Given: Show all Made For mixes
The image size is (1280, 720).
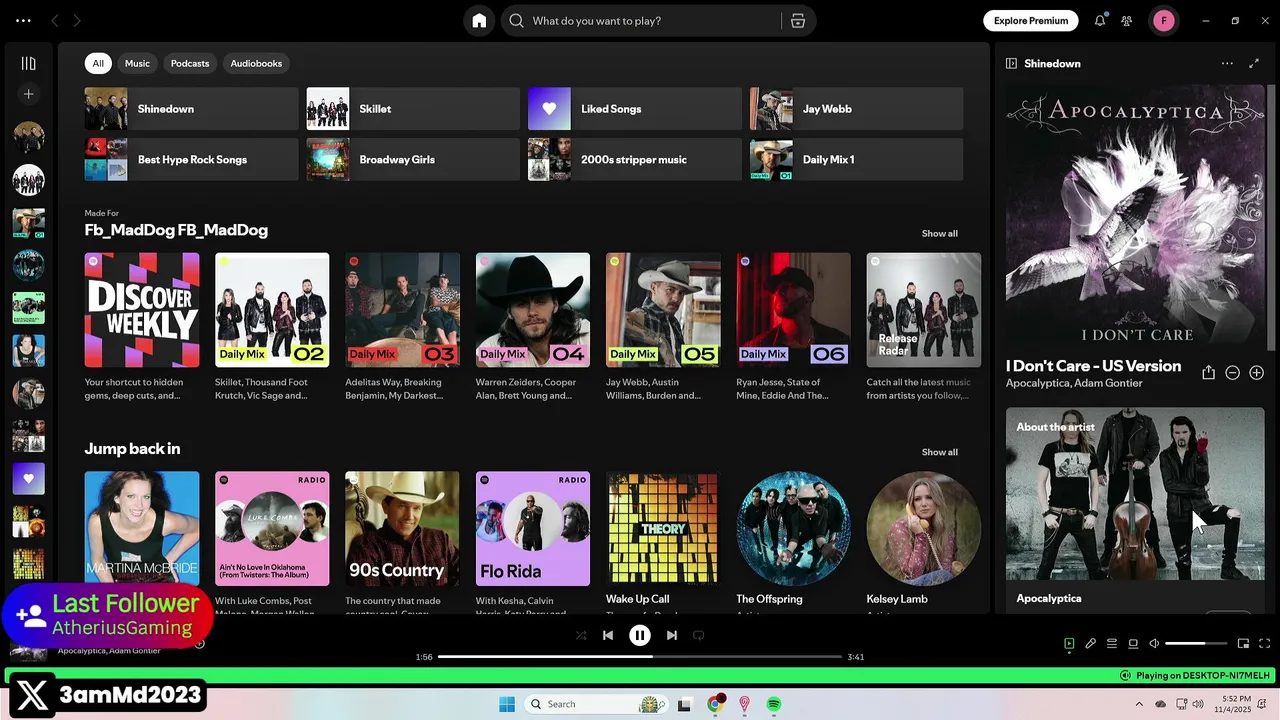Looking at the screenshot, I should click(939, 233).
